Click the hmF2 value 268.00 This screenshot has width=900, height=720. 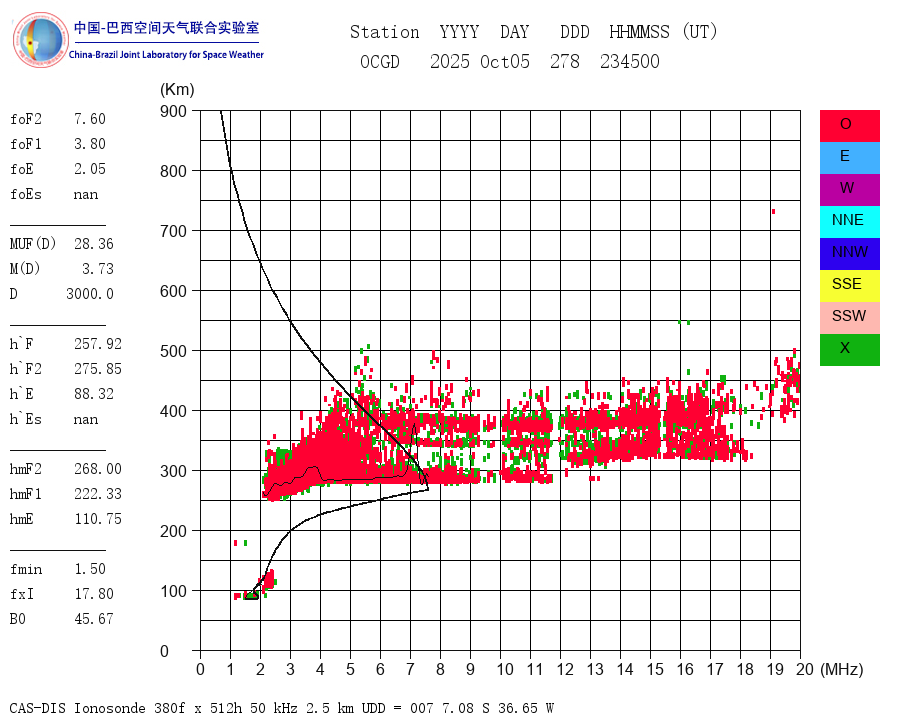tap(98, 469)
